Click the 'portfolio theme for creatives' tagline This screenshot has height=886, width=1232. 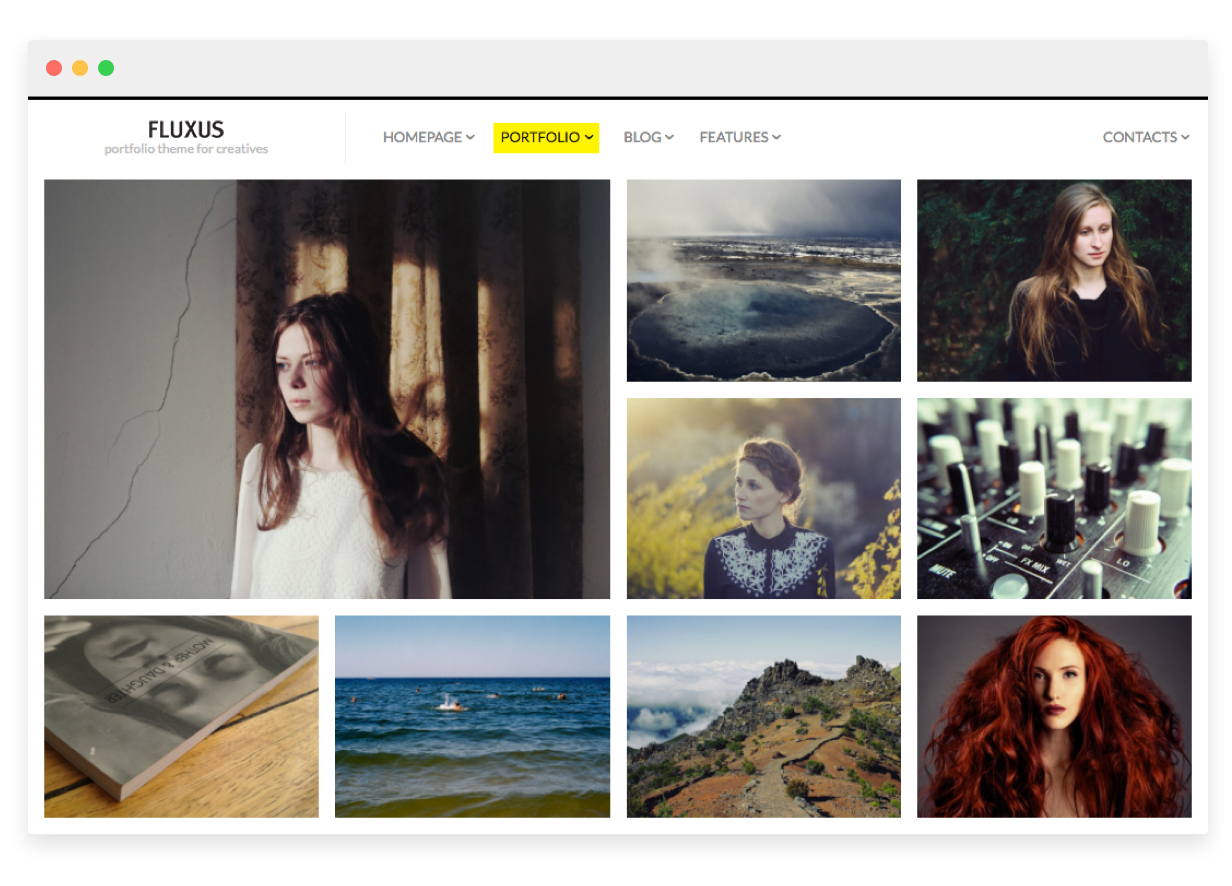tap(186, 150)
